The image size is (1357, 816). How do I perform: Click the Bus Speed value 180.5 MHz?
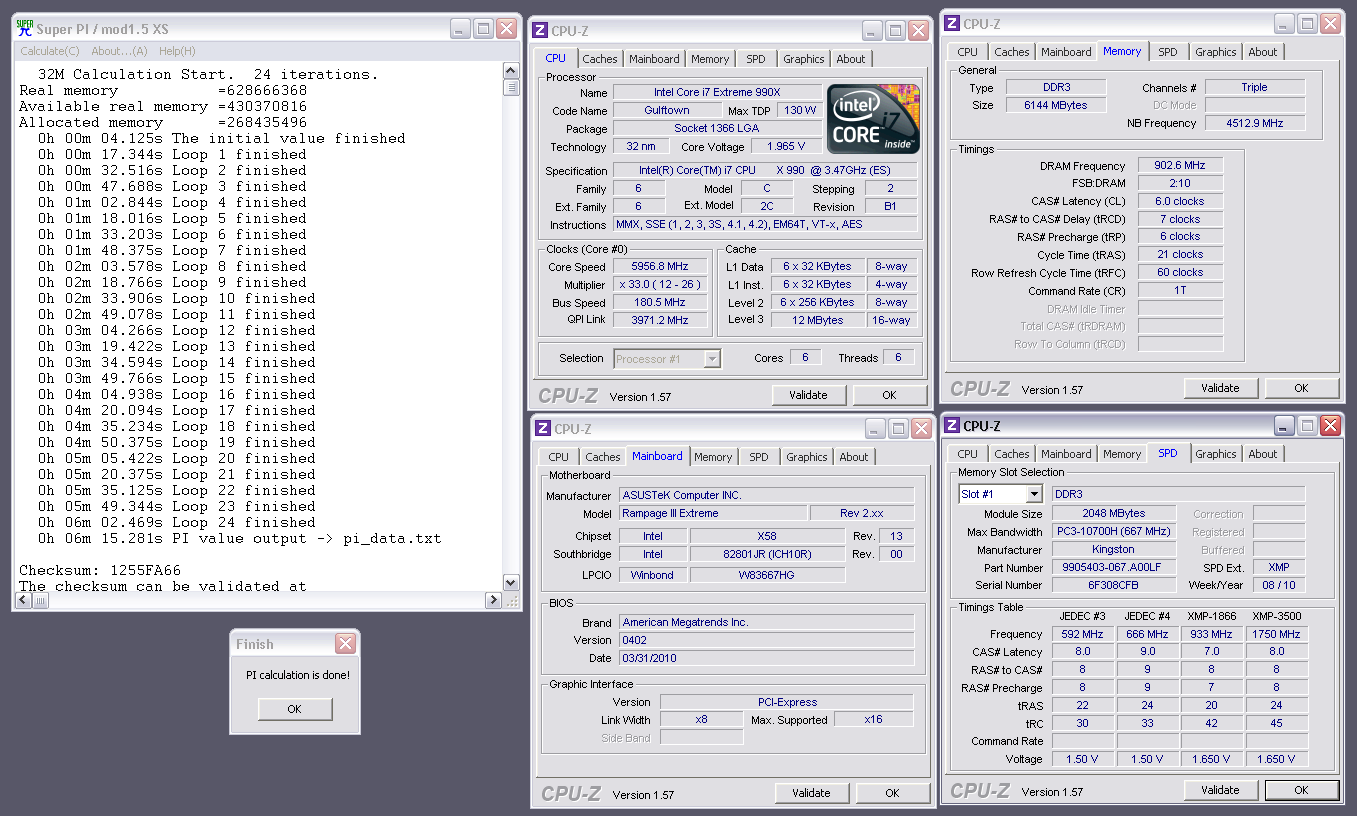click(660, 303)
